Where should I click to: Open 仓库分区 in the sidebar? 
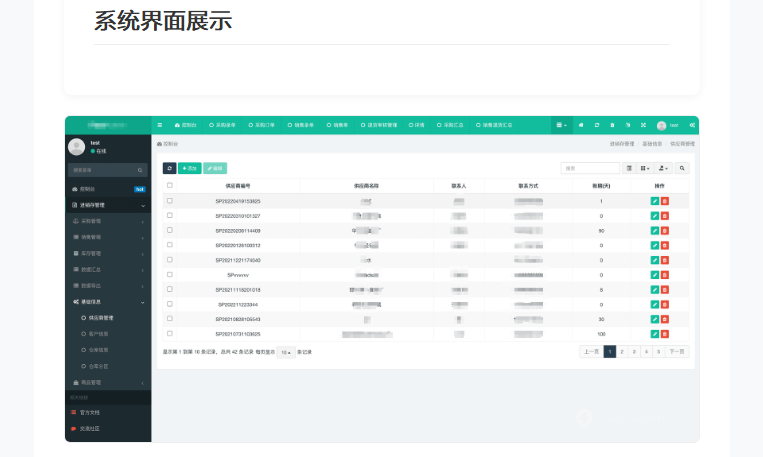click(x=99, y=366)
